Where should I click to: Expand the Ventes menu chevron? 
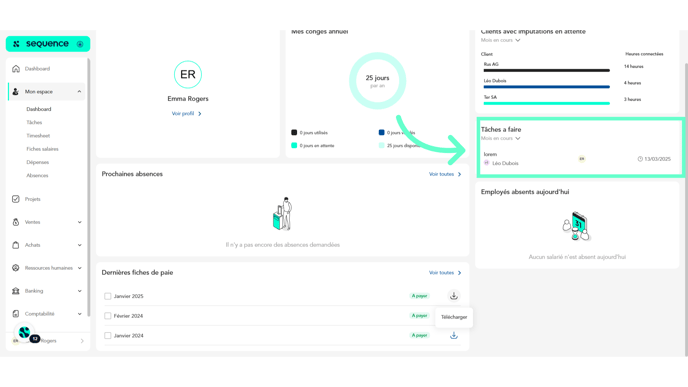(x=79, y=222)
